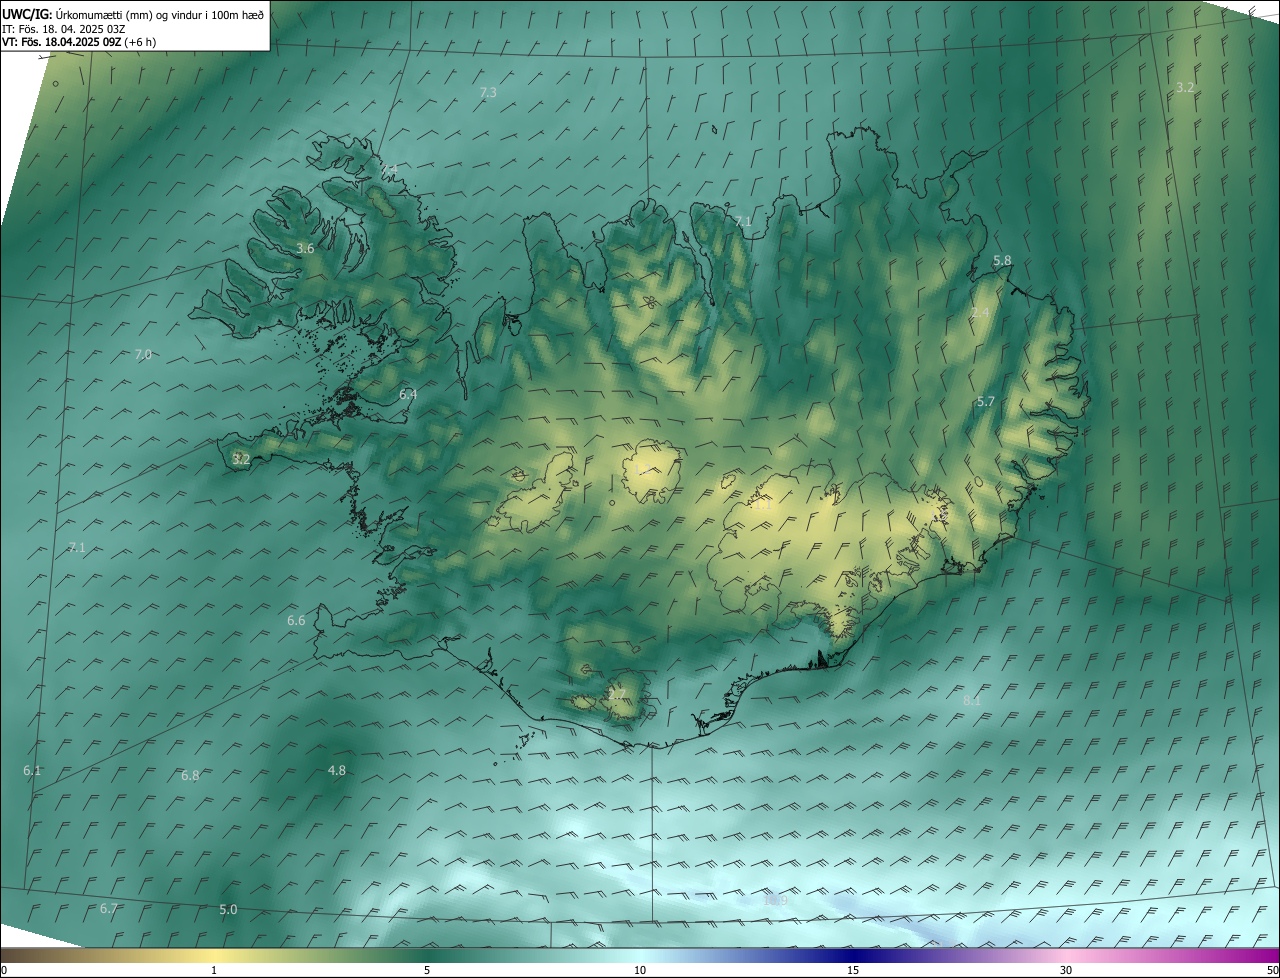Click the 1 tick label on the color scale

[x=214, y=970]
